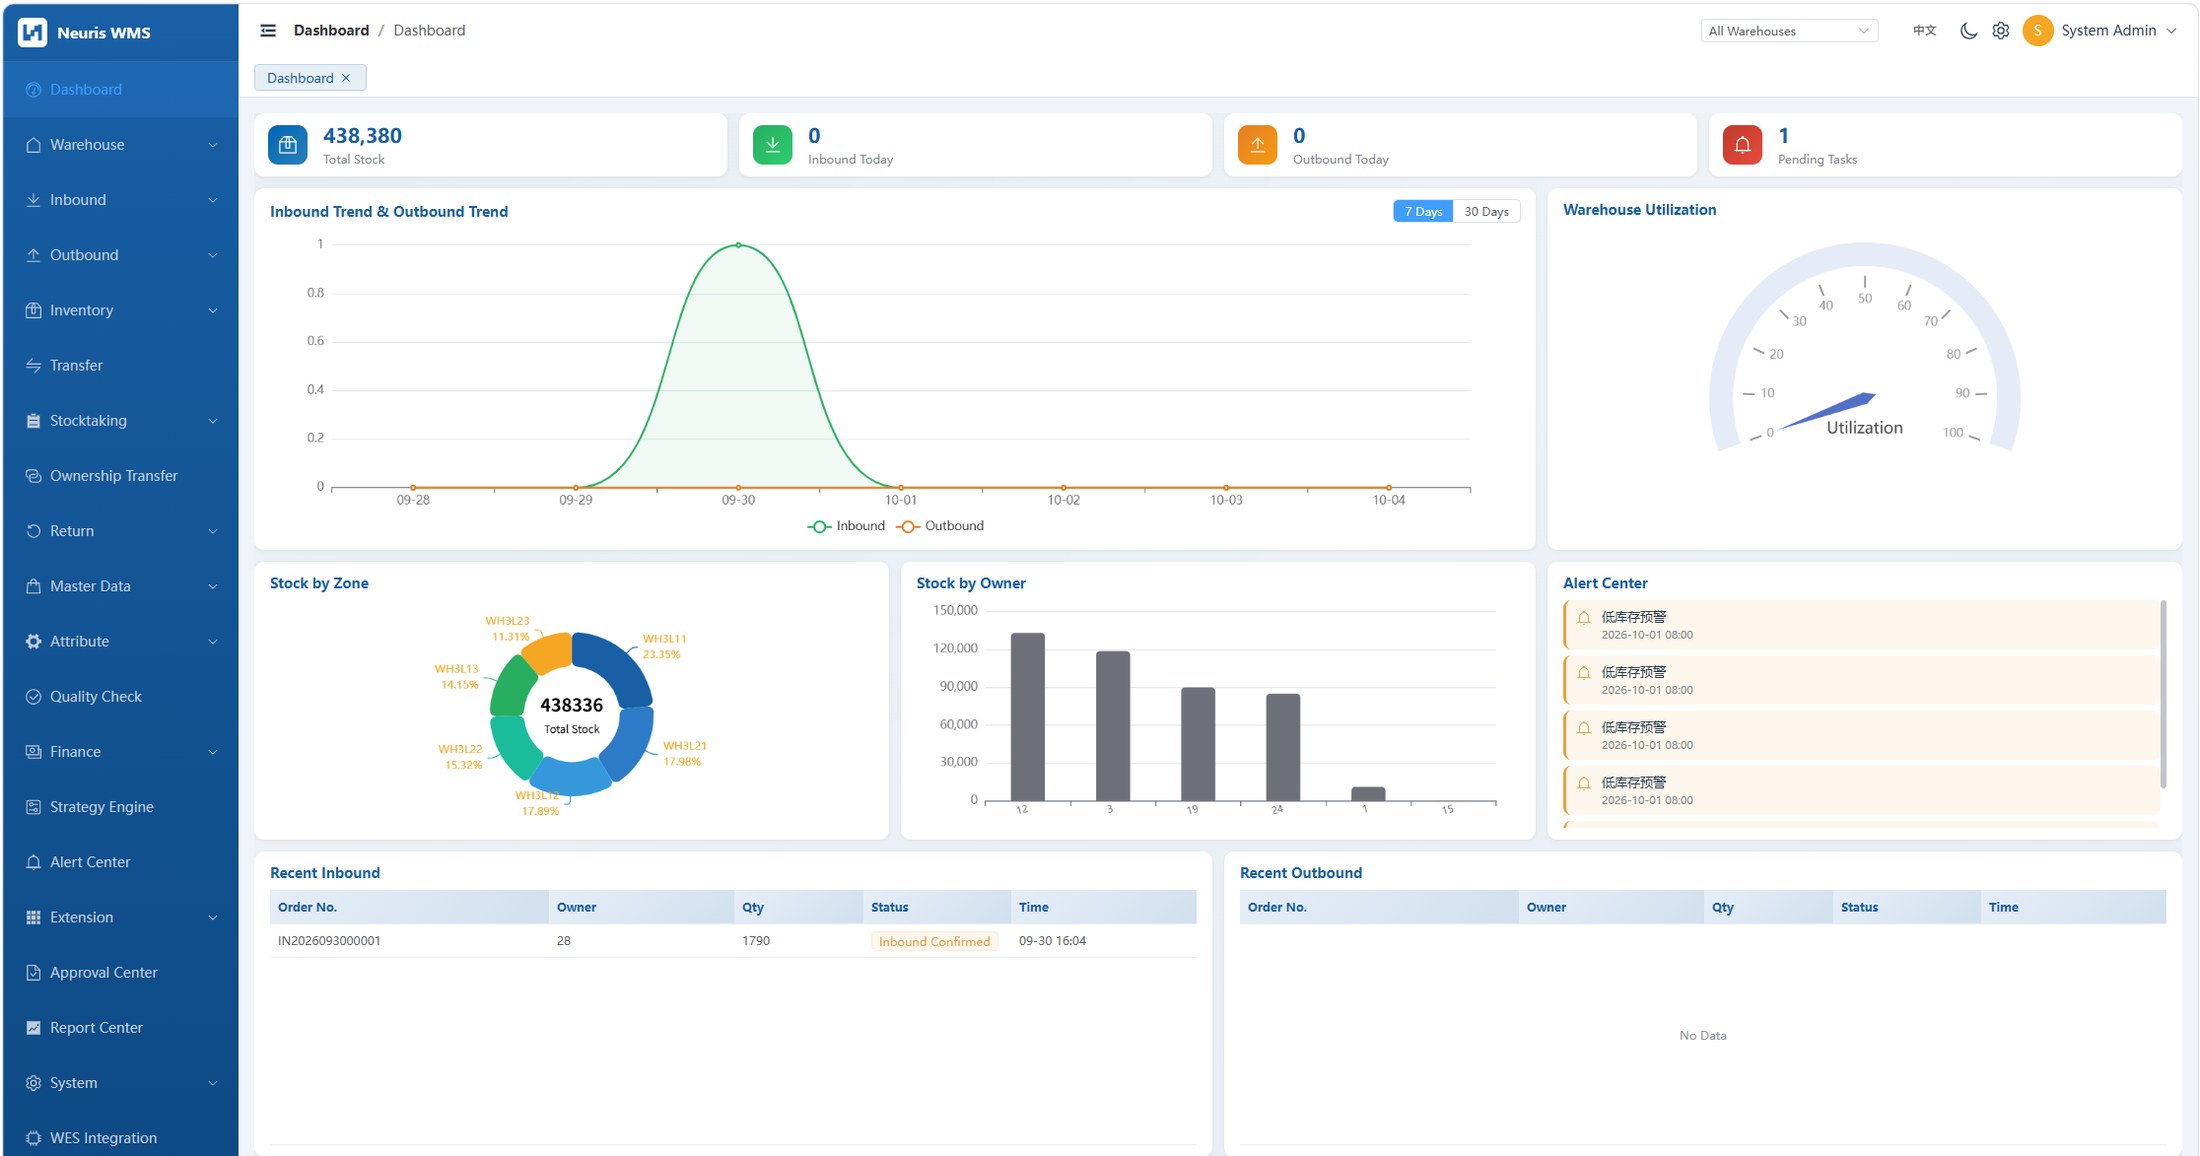The height and width of the screenshot is (1156, 2200).
Task: Click the Inbound Confirmed status tag
Action: coord(934,941)
